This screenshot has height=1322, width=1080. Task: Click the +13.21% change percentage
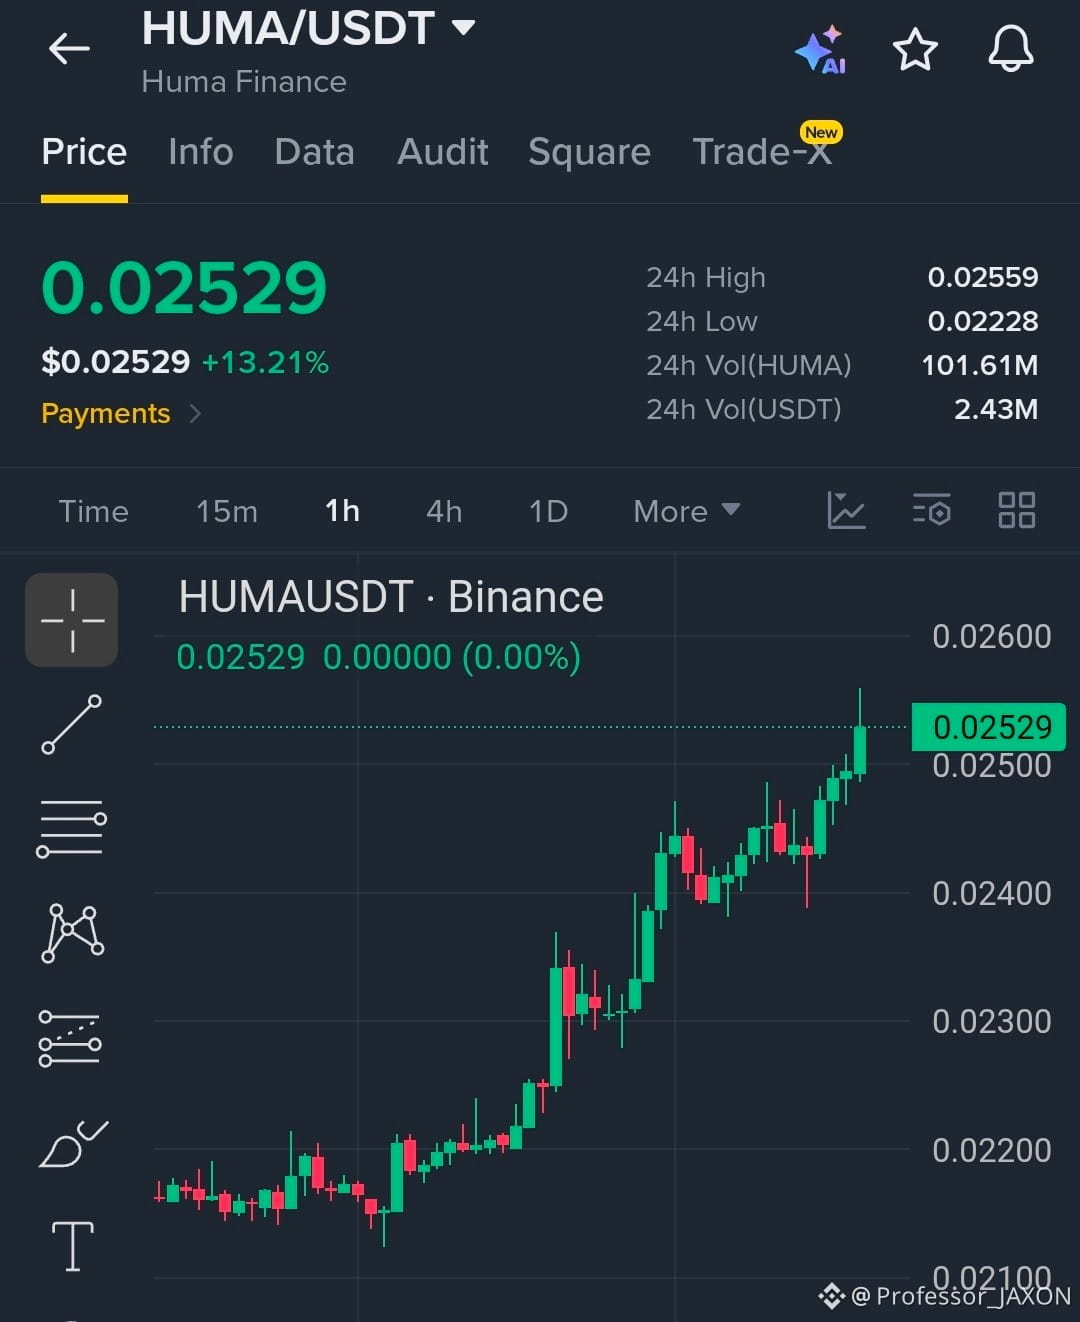point(265,362)
